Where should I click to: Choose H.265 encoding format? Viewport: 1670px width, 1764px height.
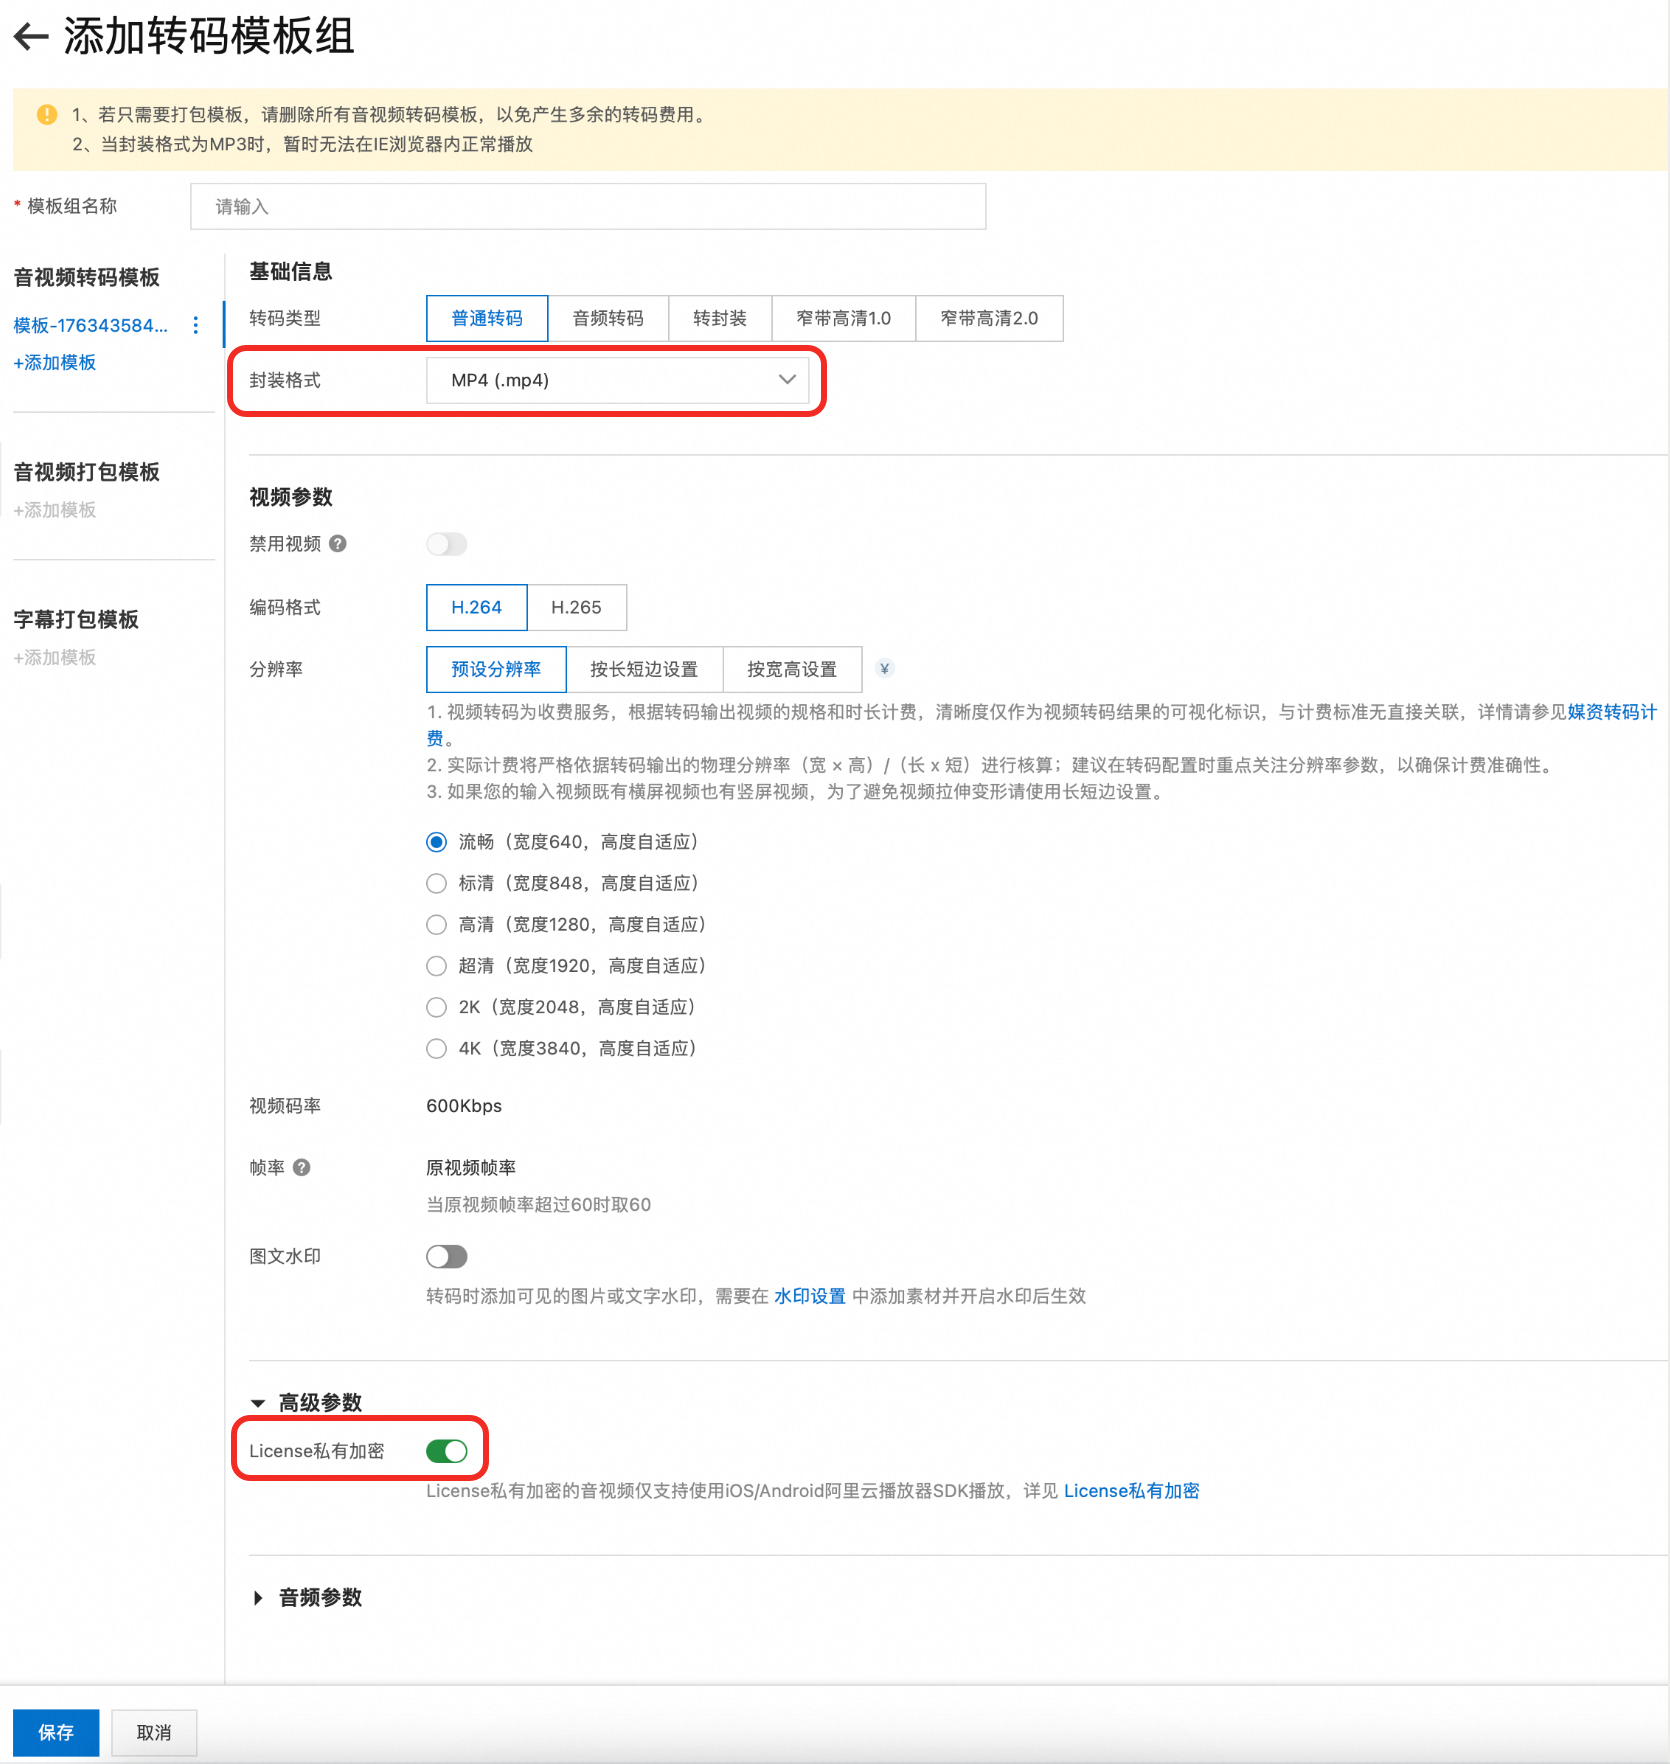(577, 607)
